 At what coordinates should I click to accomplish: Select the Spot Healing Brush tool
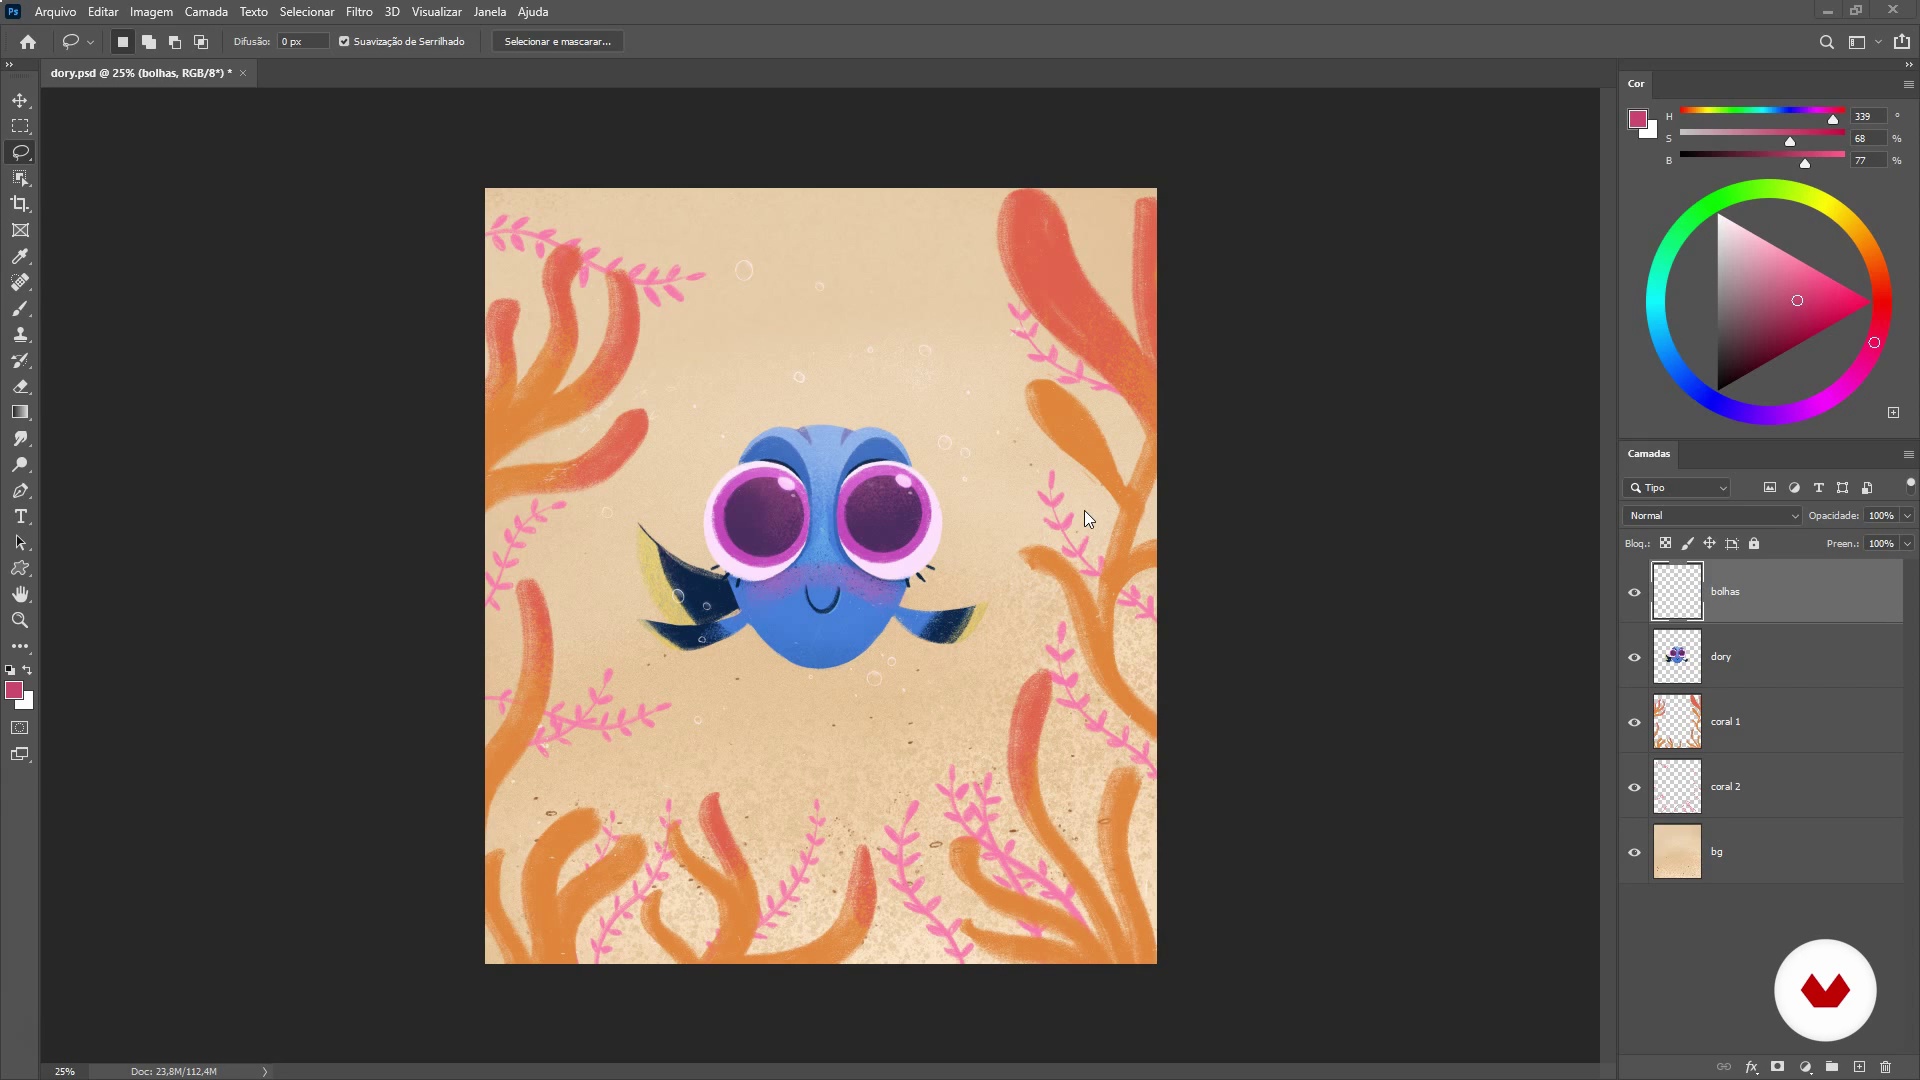coord(20,283)
